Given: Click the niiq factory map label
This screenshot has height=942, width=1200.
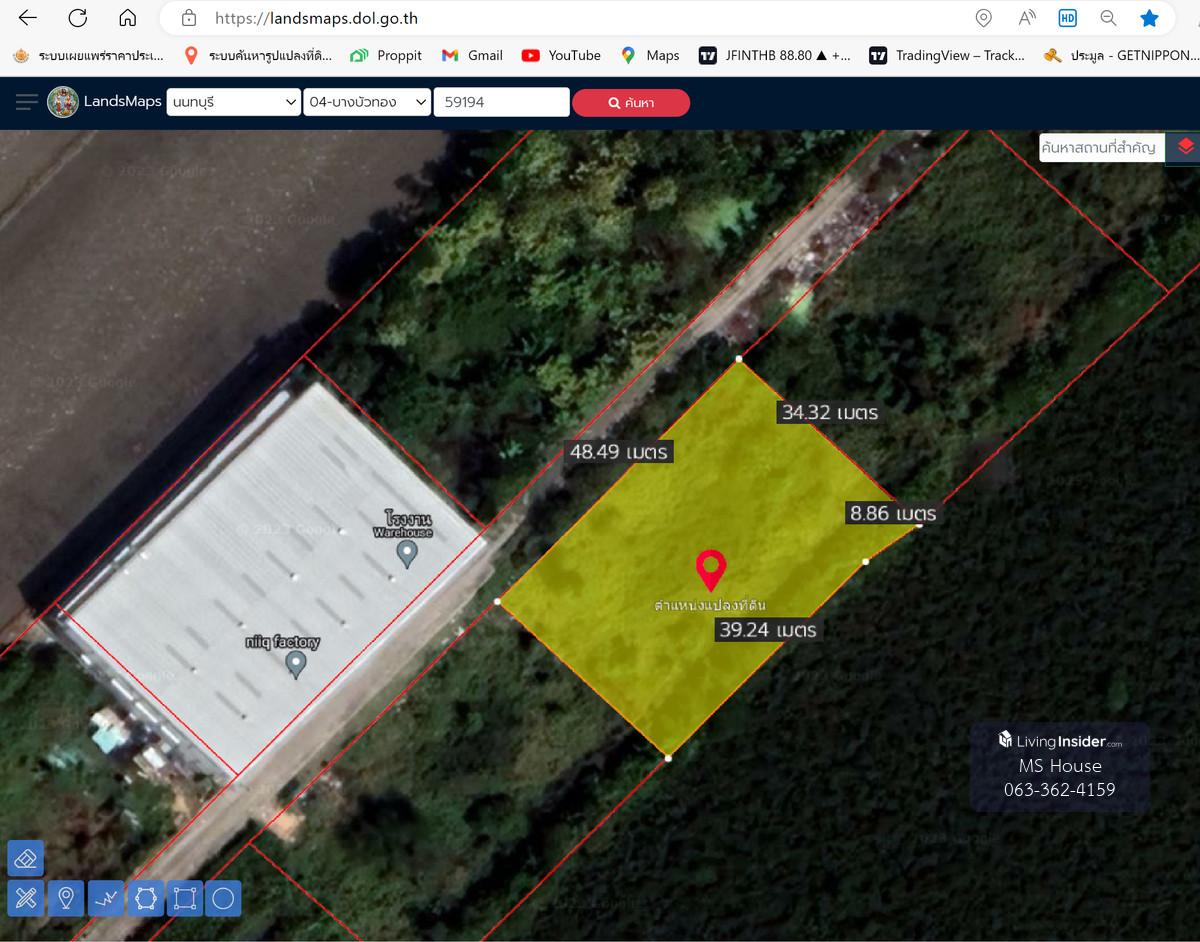Looking at the screenshot, I should click(x=282, y=642).
